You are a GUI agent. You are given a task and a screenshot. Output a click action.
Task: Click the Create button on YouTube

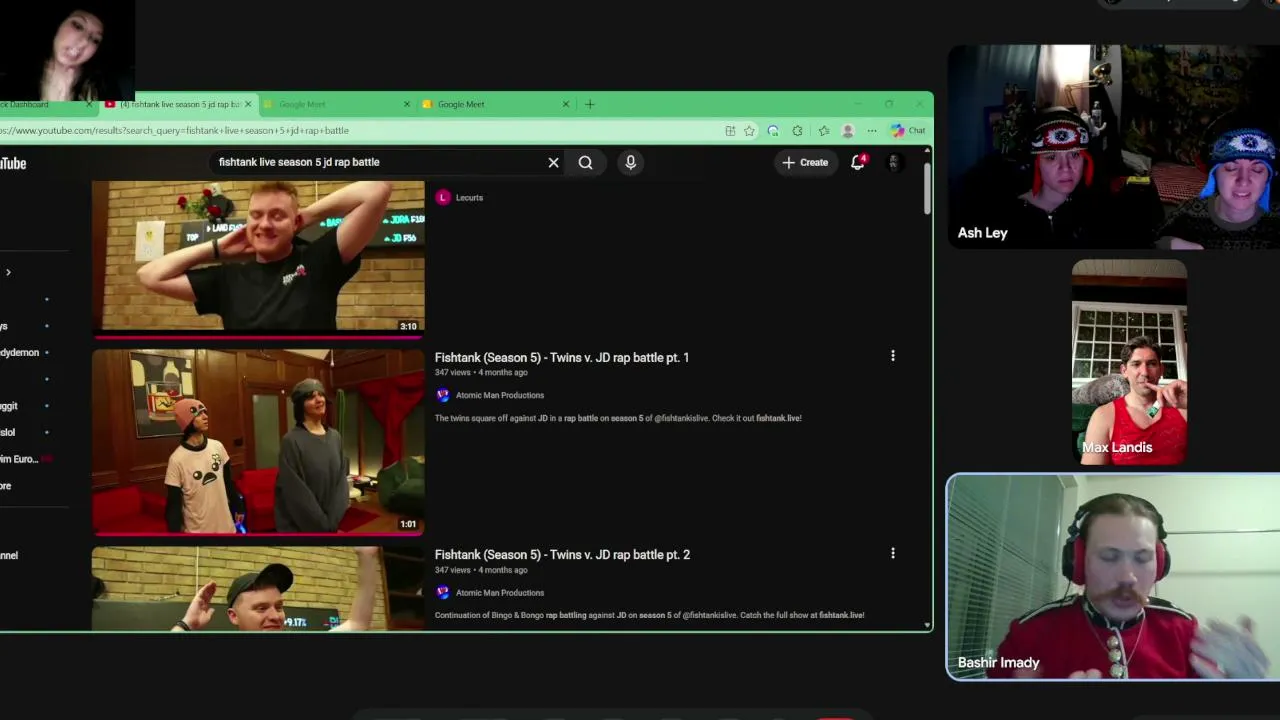click(x=805, y=162)
